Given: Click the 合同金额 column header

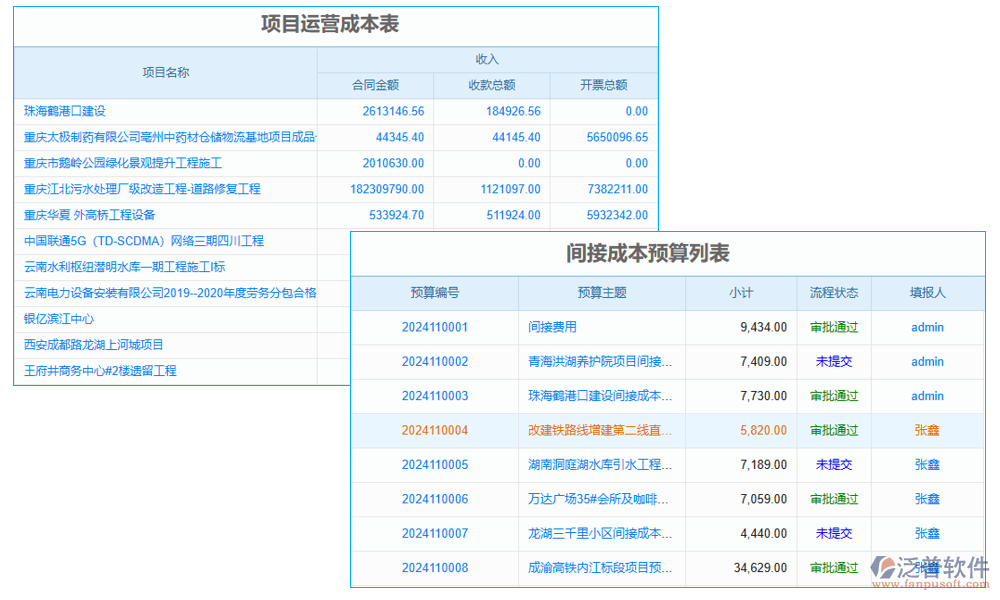Looking at the screenshot, I should pyautogui.click(x=375, y=85).
